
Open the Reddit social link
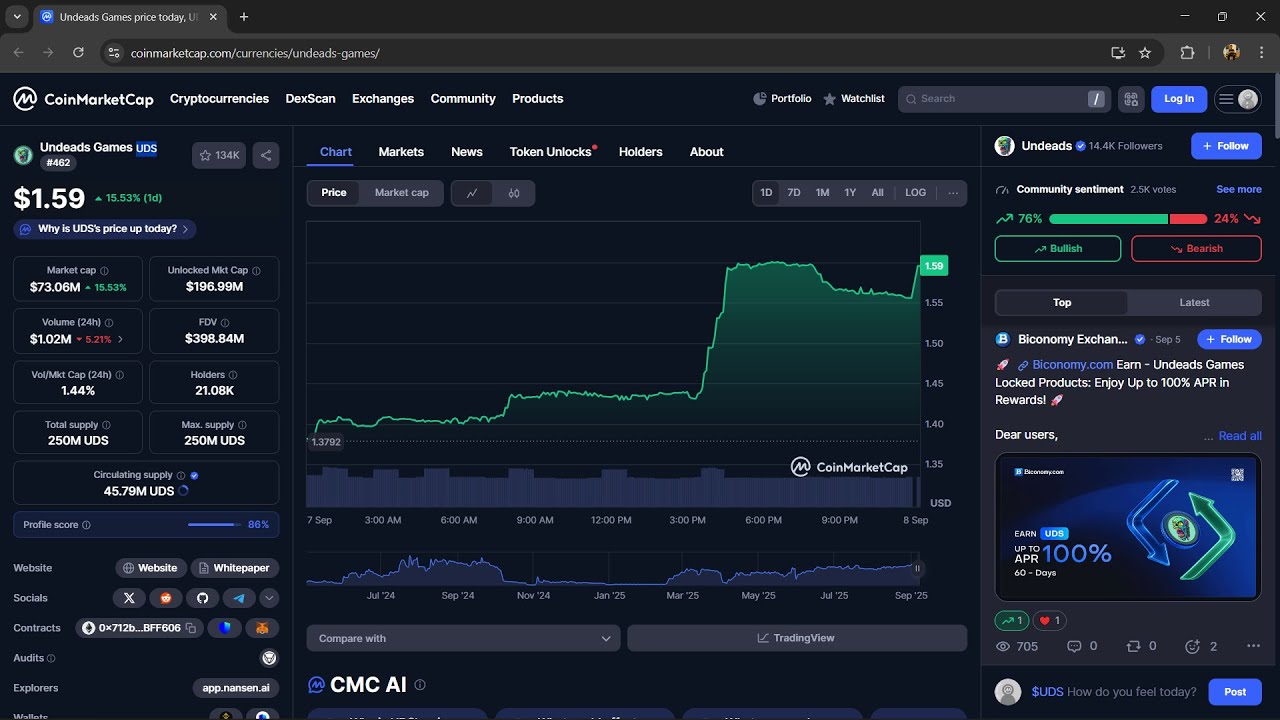pyautogui.click(x=166, y=598)
